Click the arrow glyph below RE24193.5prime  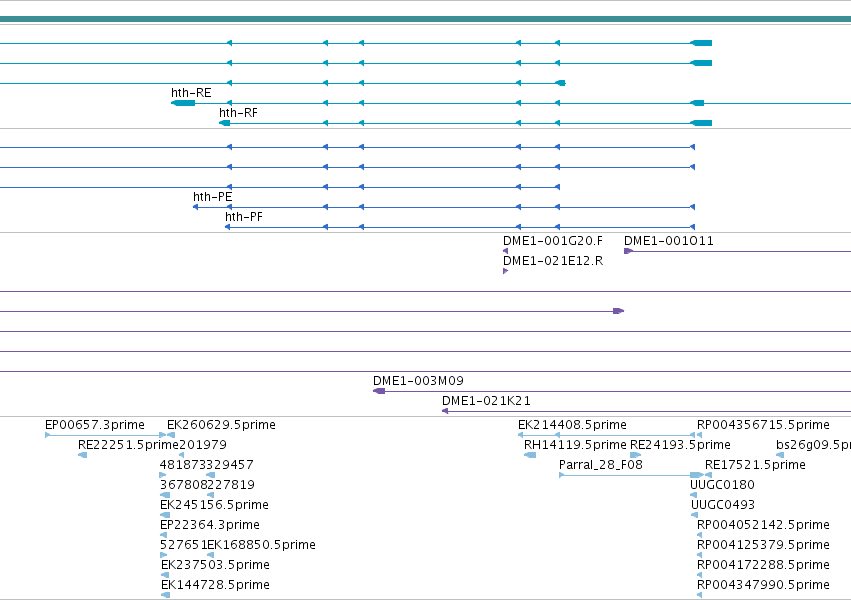pos(635,455)
